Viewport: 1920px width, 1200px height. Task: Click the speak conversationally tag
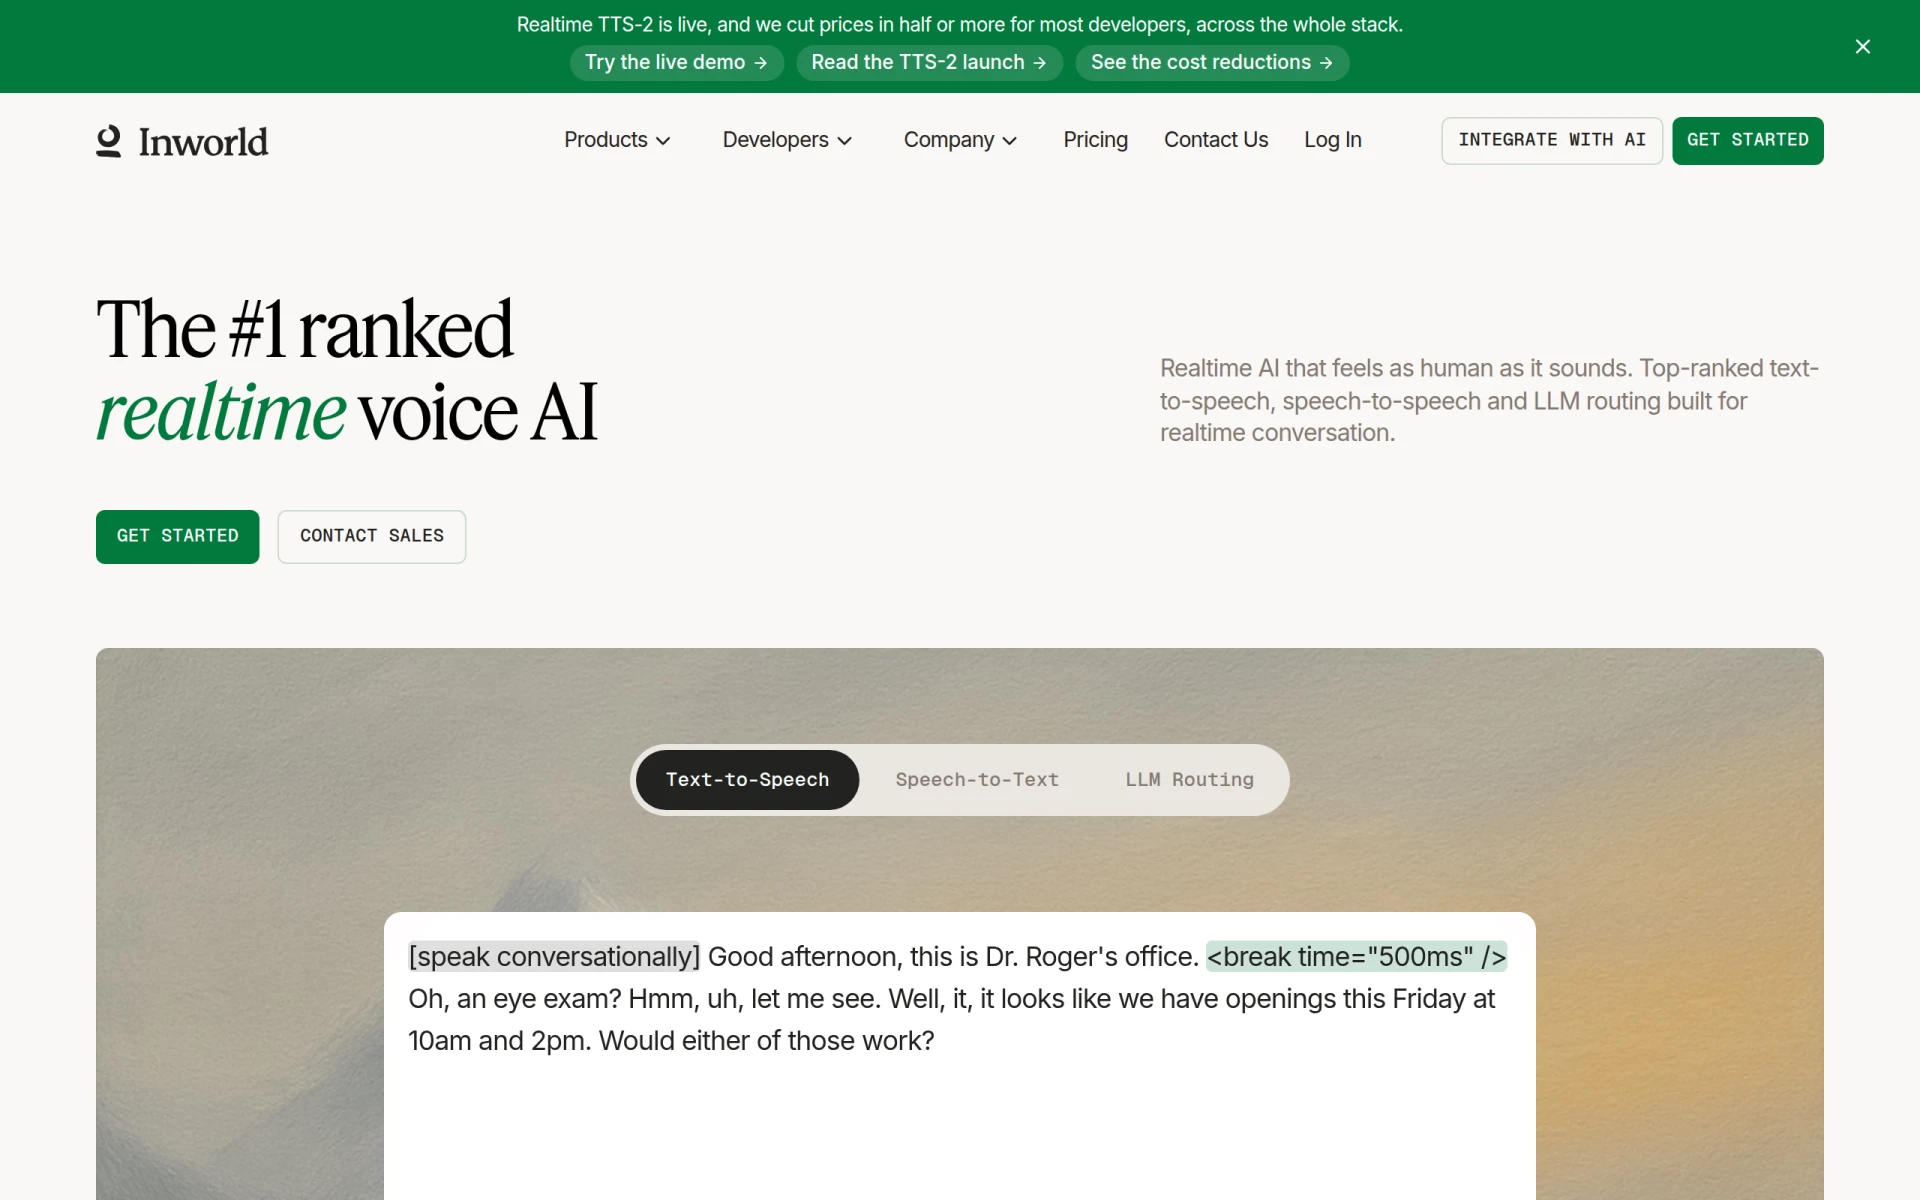554,956
